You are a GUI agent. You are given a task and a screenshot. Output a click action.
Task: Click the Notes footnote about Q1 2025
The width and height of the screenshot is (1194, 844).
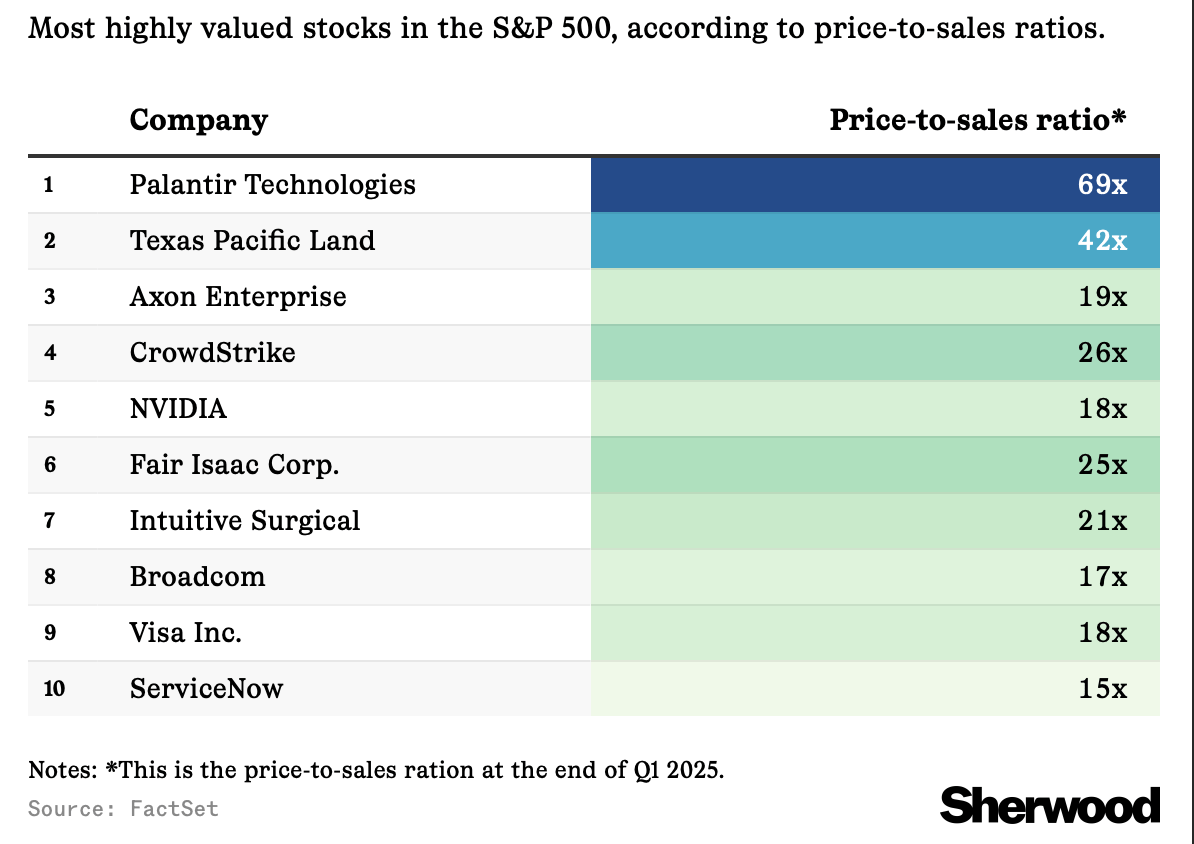pos(376,769)
